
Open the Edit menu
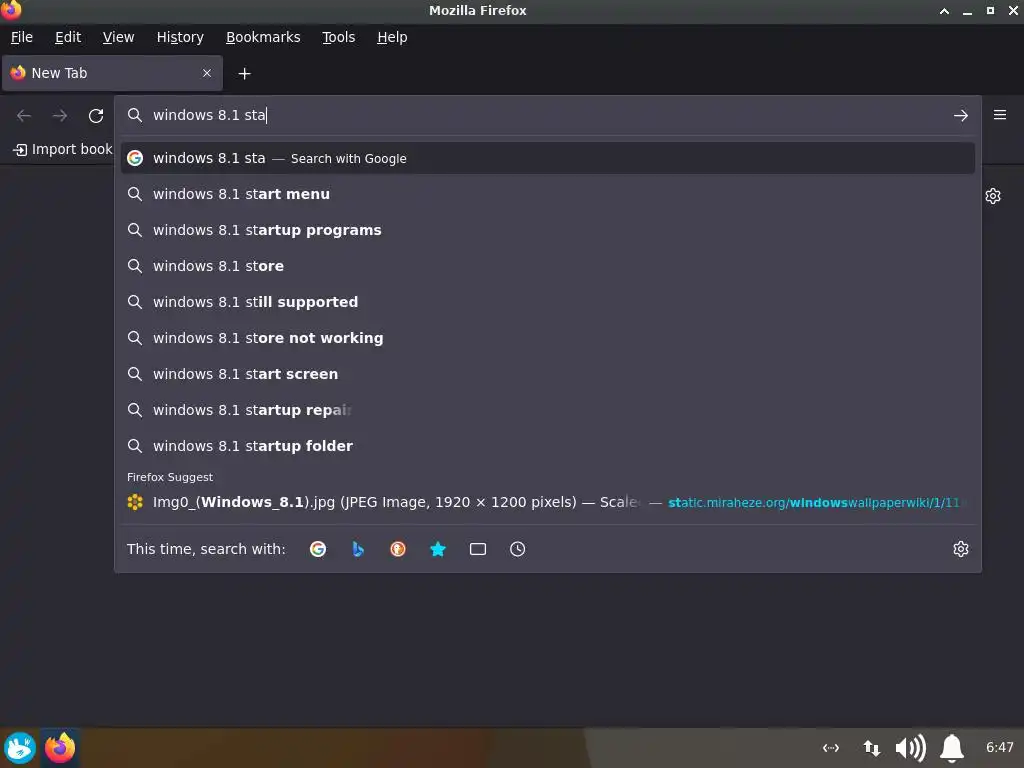pos(68,37)
